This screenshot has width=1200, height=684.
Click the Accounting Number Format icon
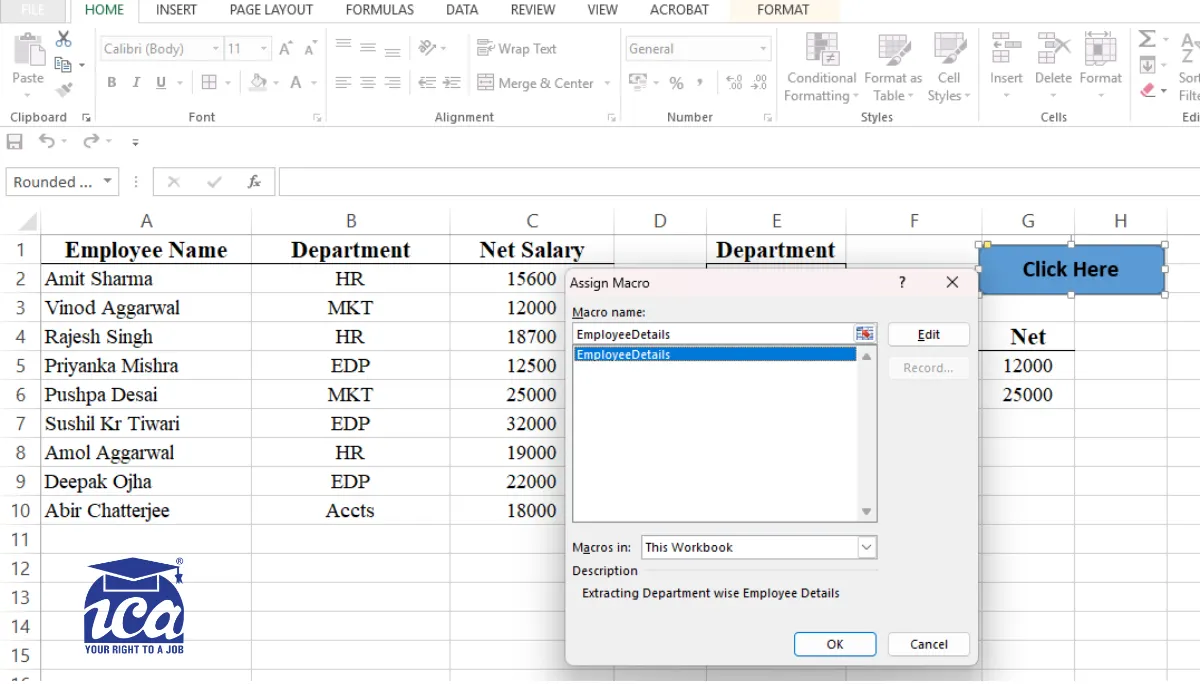tap(637, 83)
